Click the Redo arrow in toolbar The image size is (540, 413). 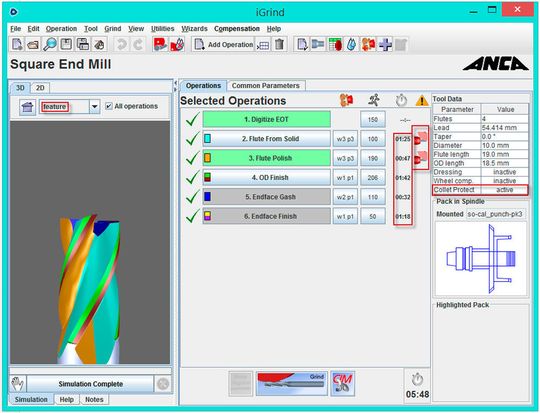pyautogui.click(x=138, y=45)
